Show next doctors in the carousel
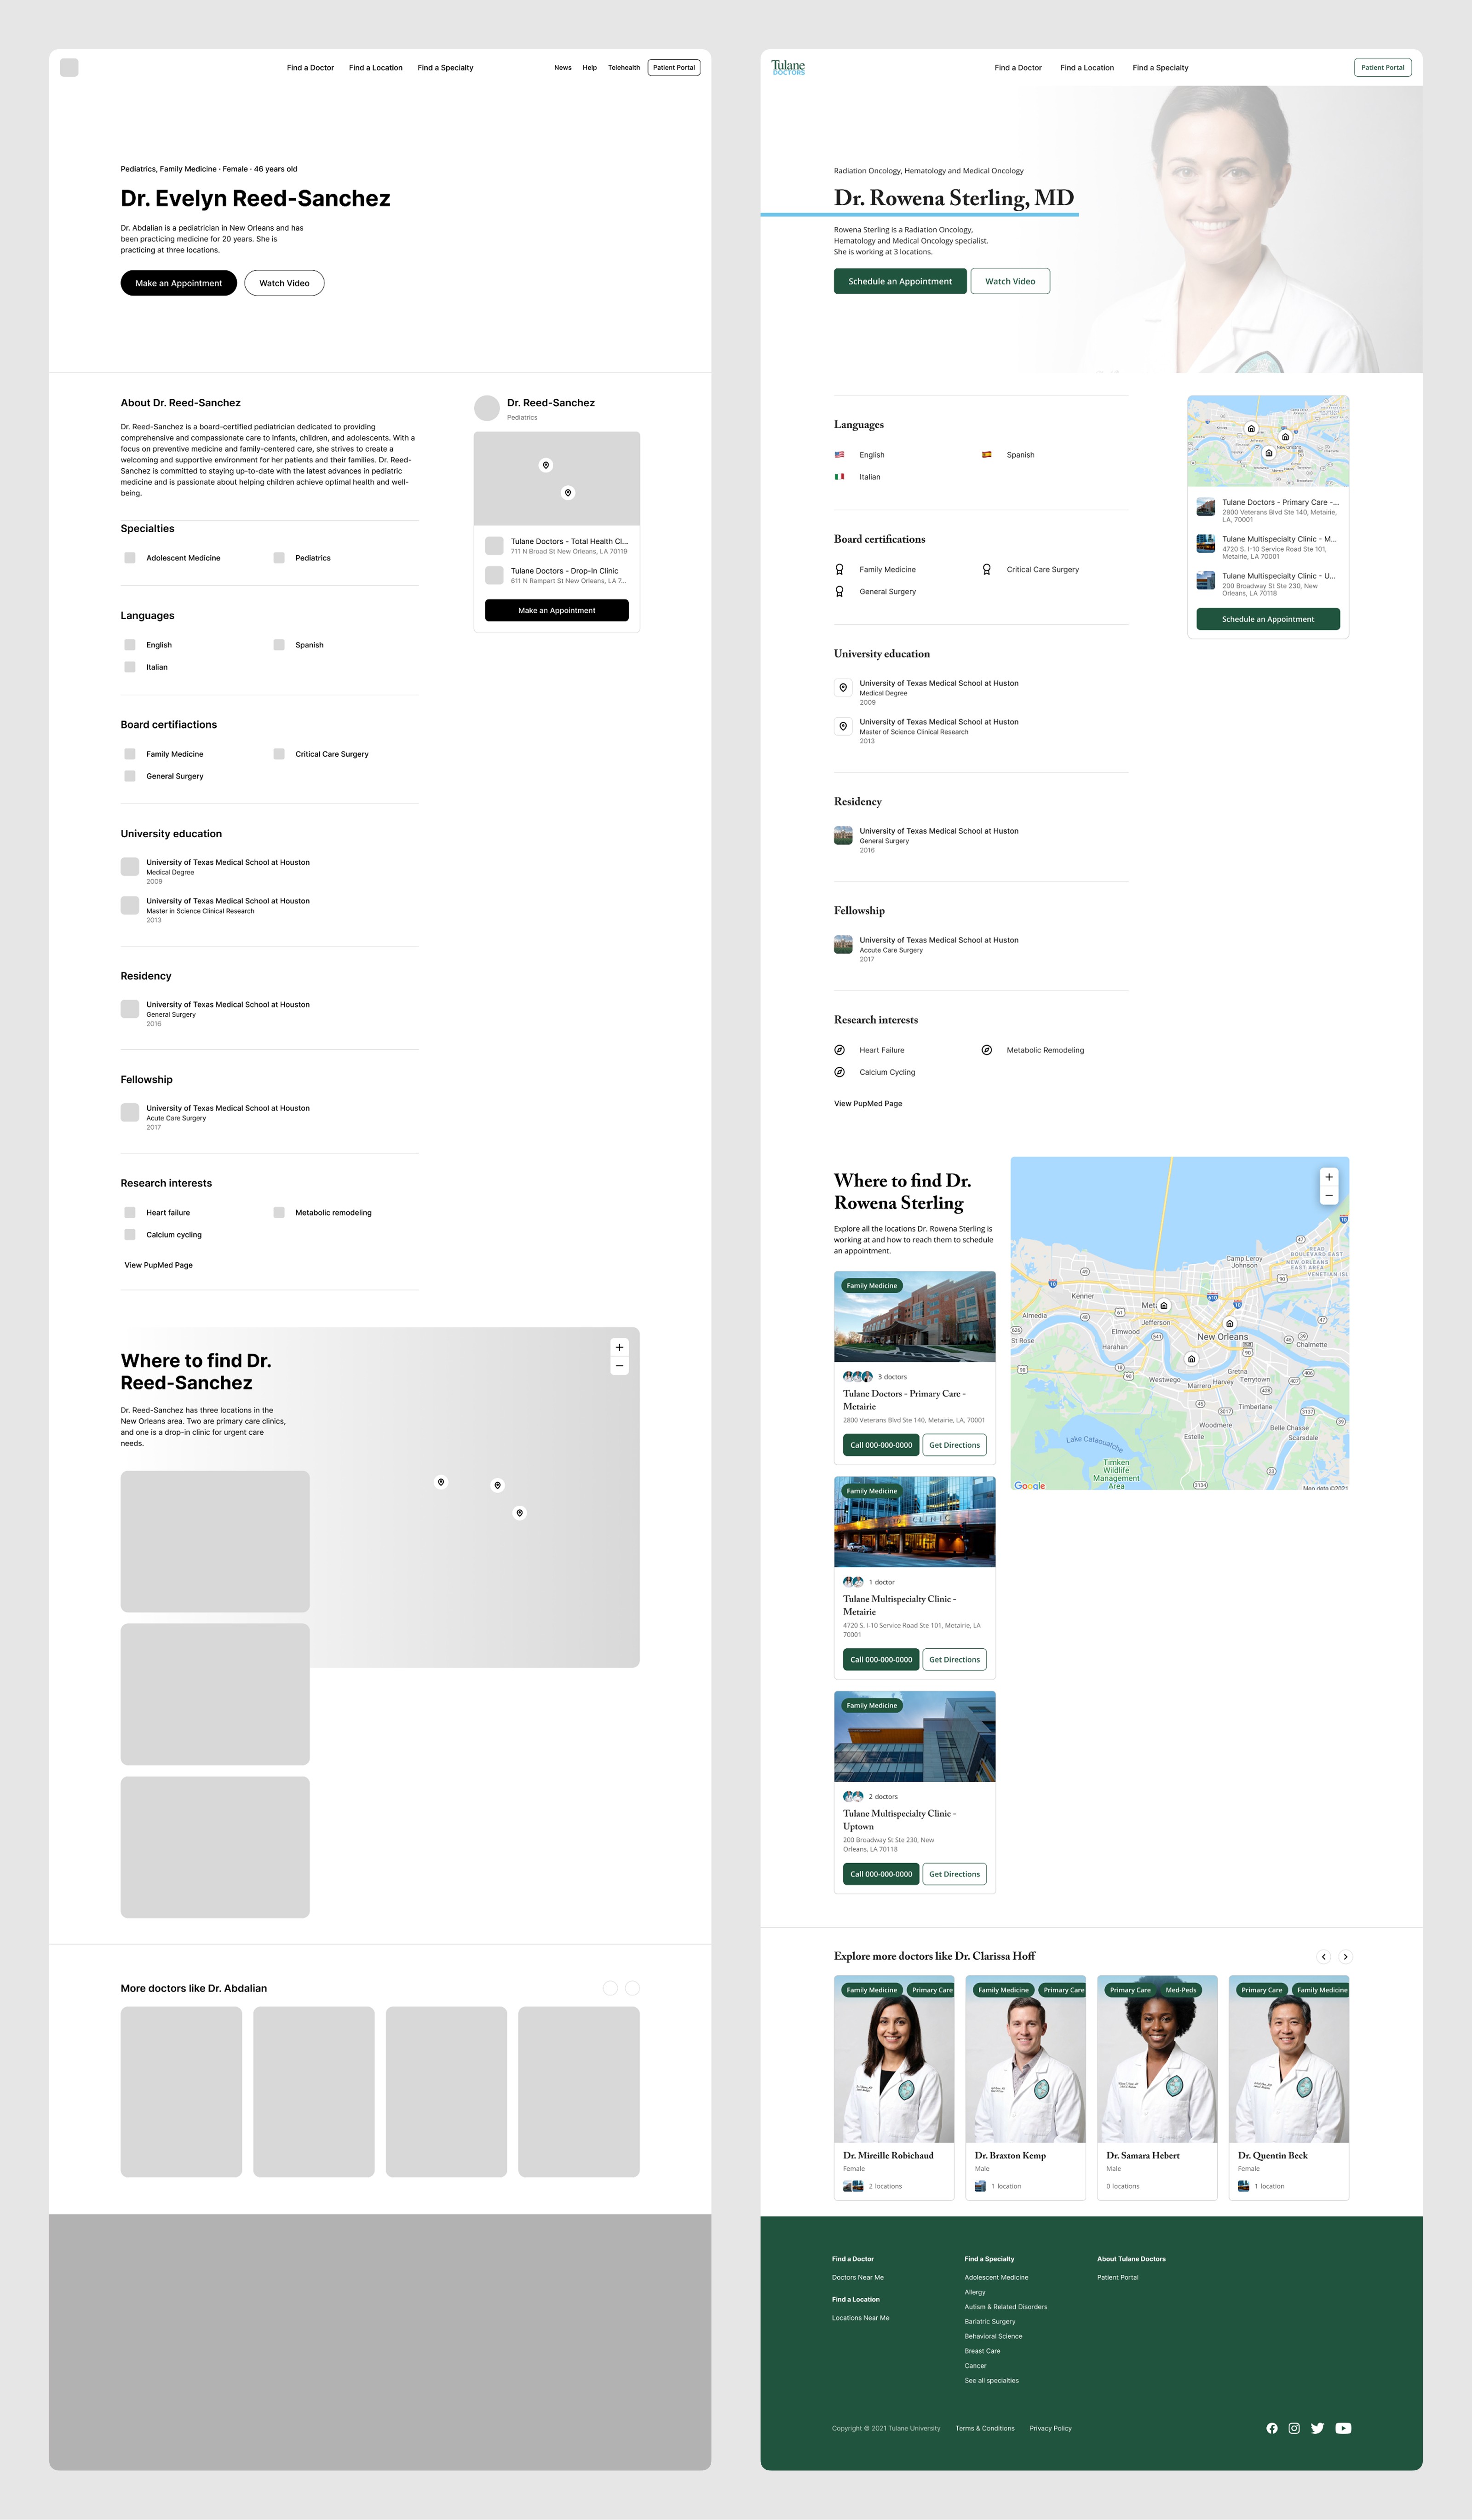This screenshot has width=1472, height=2520. (x=1345, y=1957)
